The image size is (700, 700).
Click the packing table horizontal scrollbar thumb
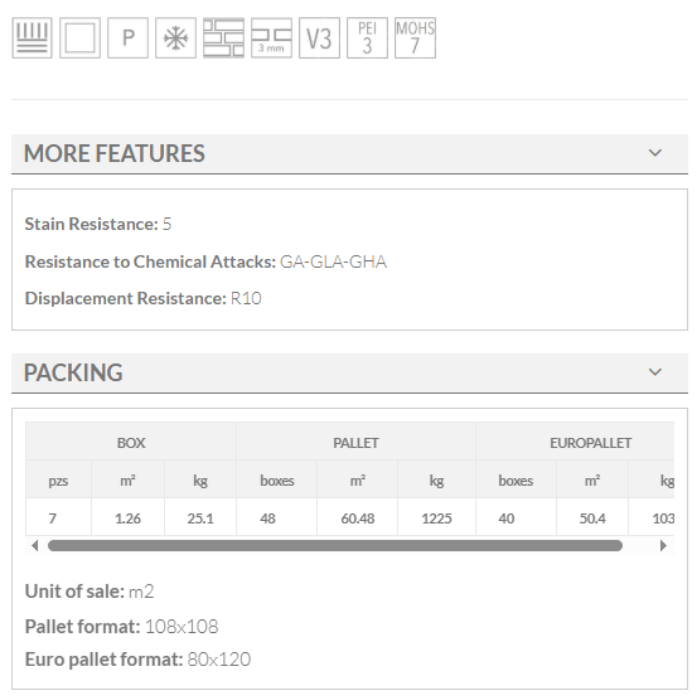point(334,546)
